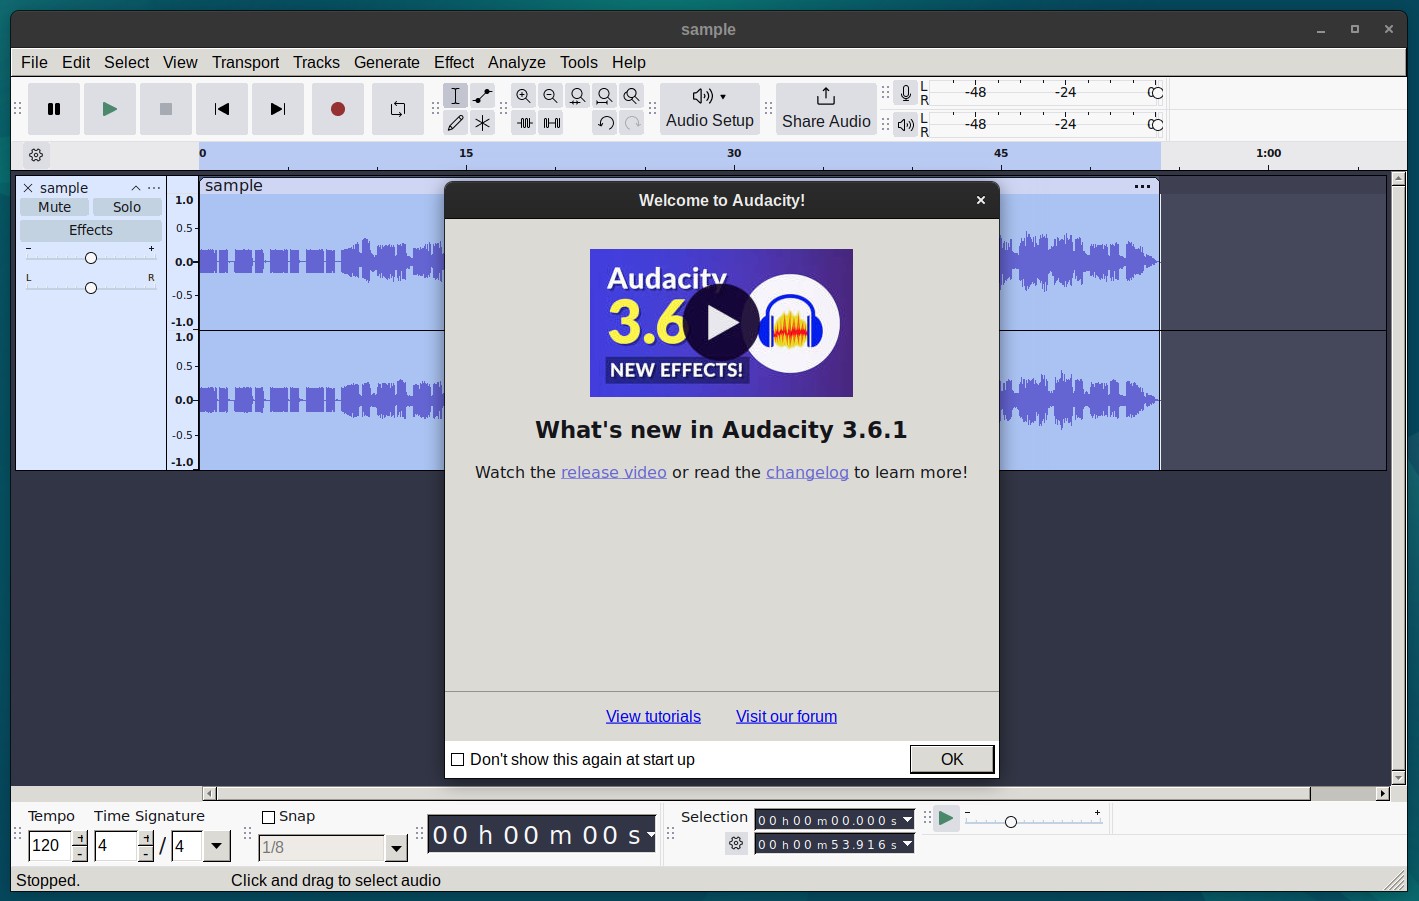Select the Envelope tool
The image size is (1419, 901).
click(x=482, y=96)
